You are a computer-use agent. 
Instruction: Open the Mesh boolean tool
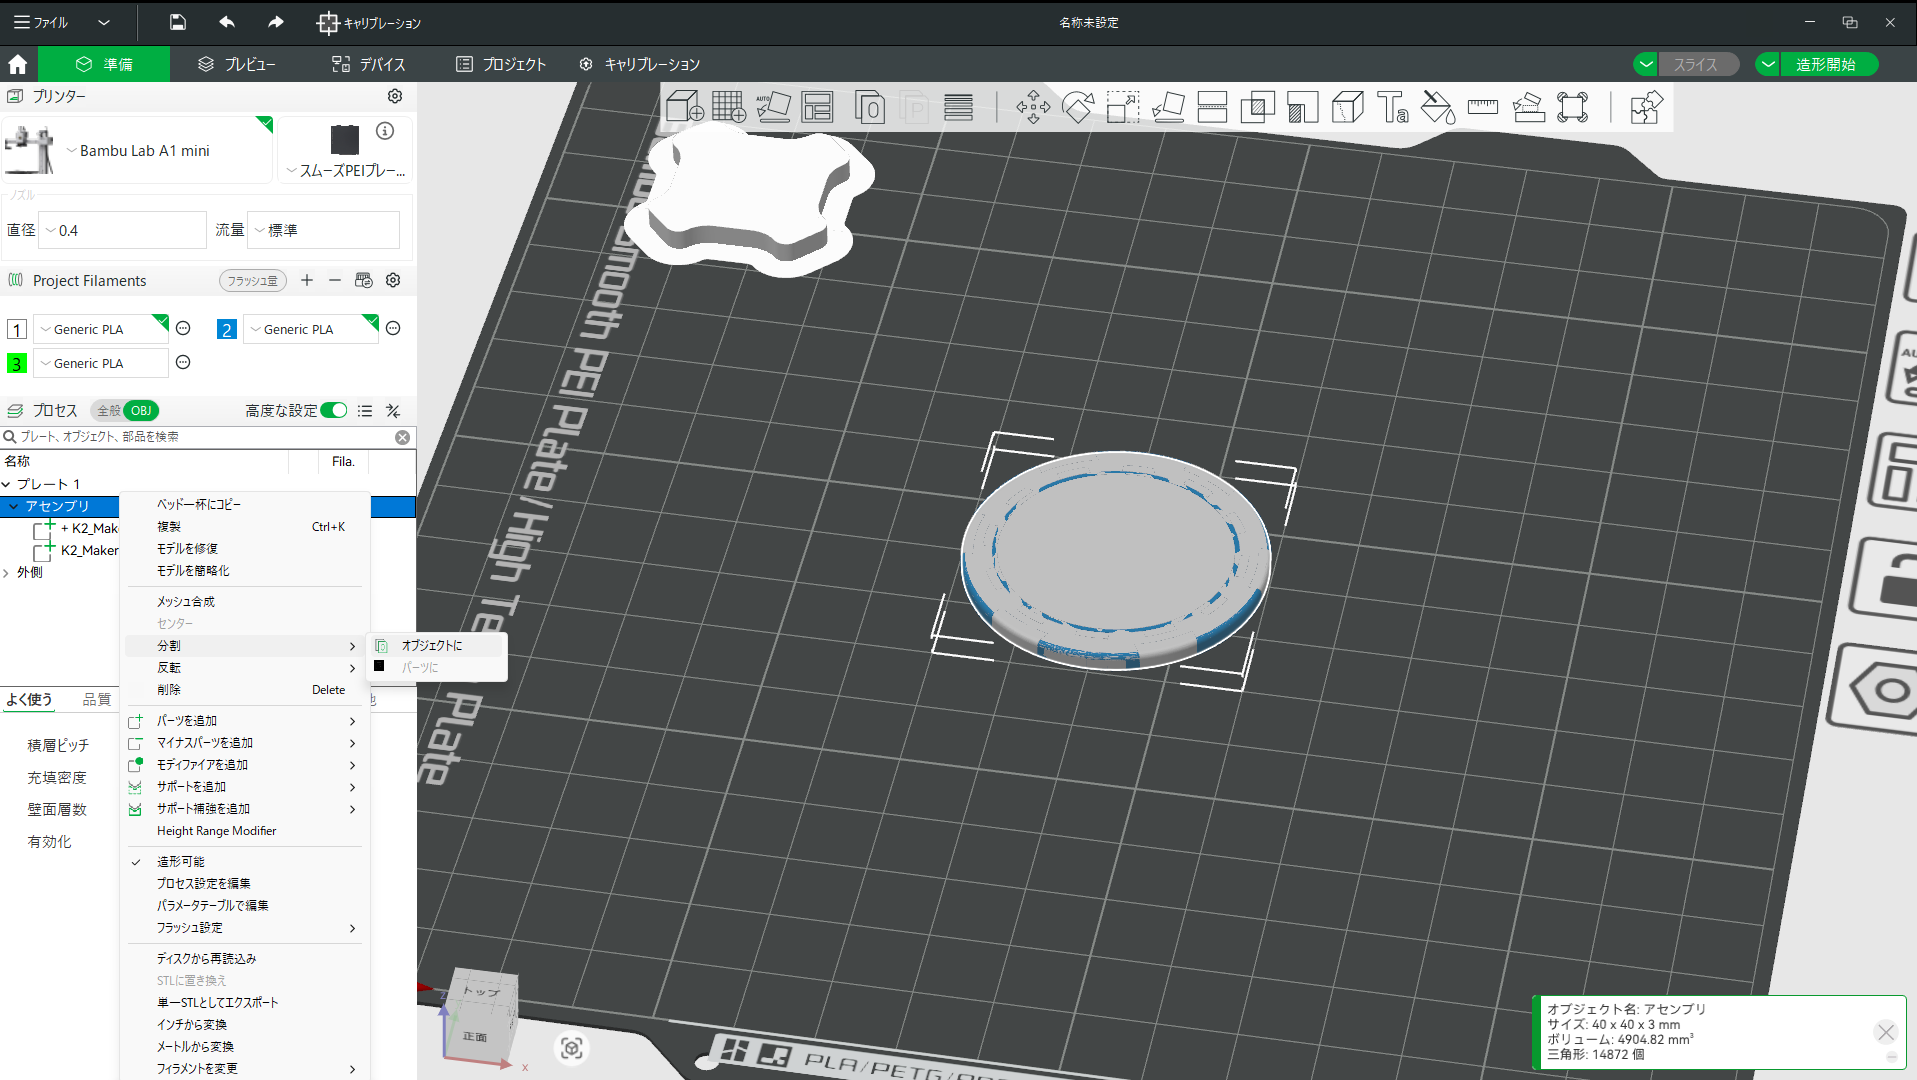pos(1257,107)
